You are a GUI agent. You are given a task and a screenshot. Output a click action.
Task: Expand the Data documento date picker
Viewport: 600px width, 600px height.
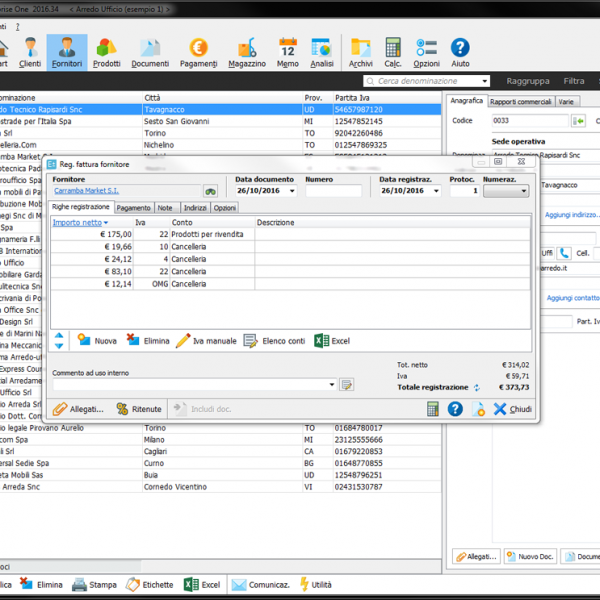point(292,191)
